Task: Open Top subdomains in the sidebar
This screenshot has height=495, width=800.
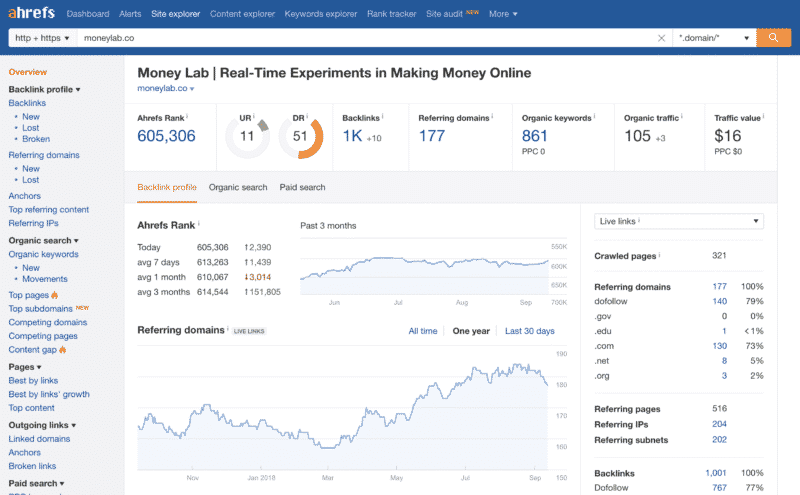Action: pyautogui.click(x=40, y=309)
